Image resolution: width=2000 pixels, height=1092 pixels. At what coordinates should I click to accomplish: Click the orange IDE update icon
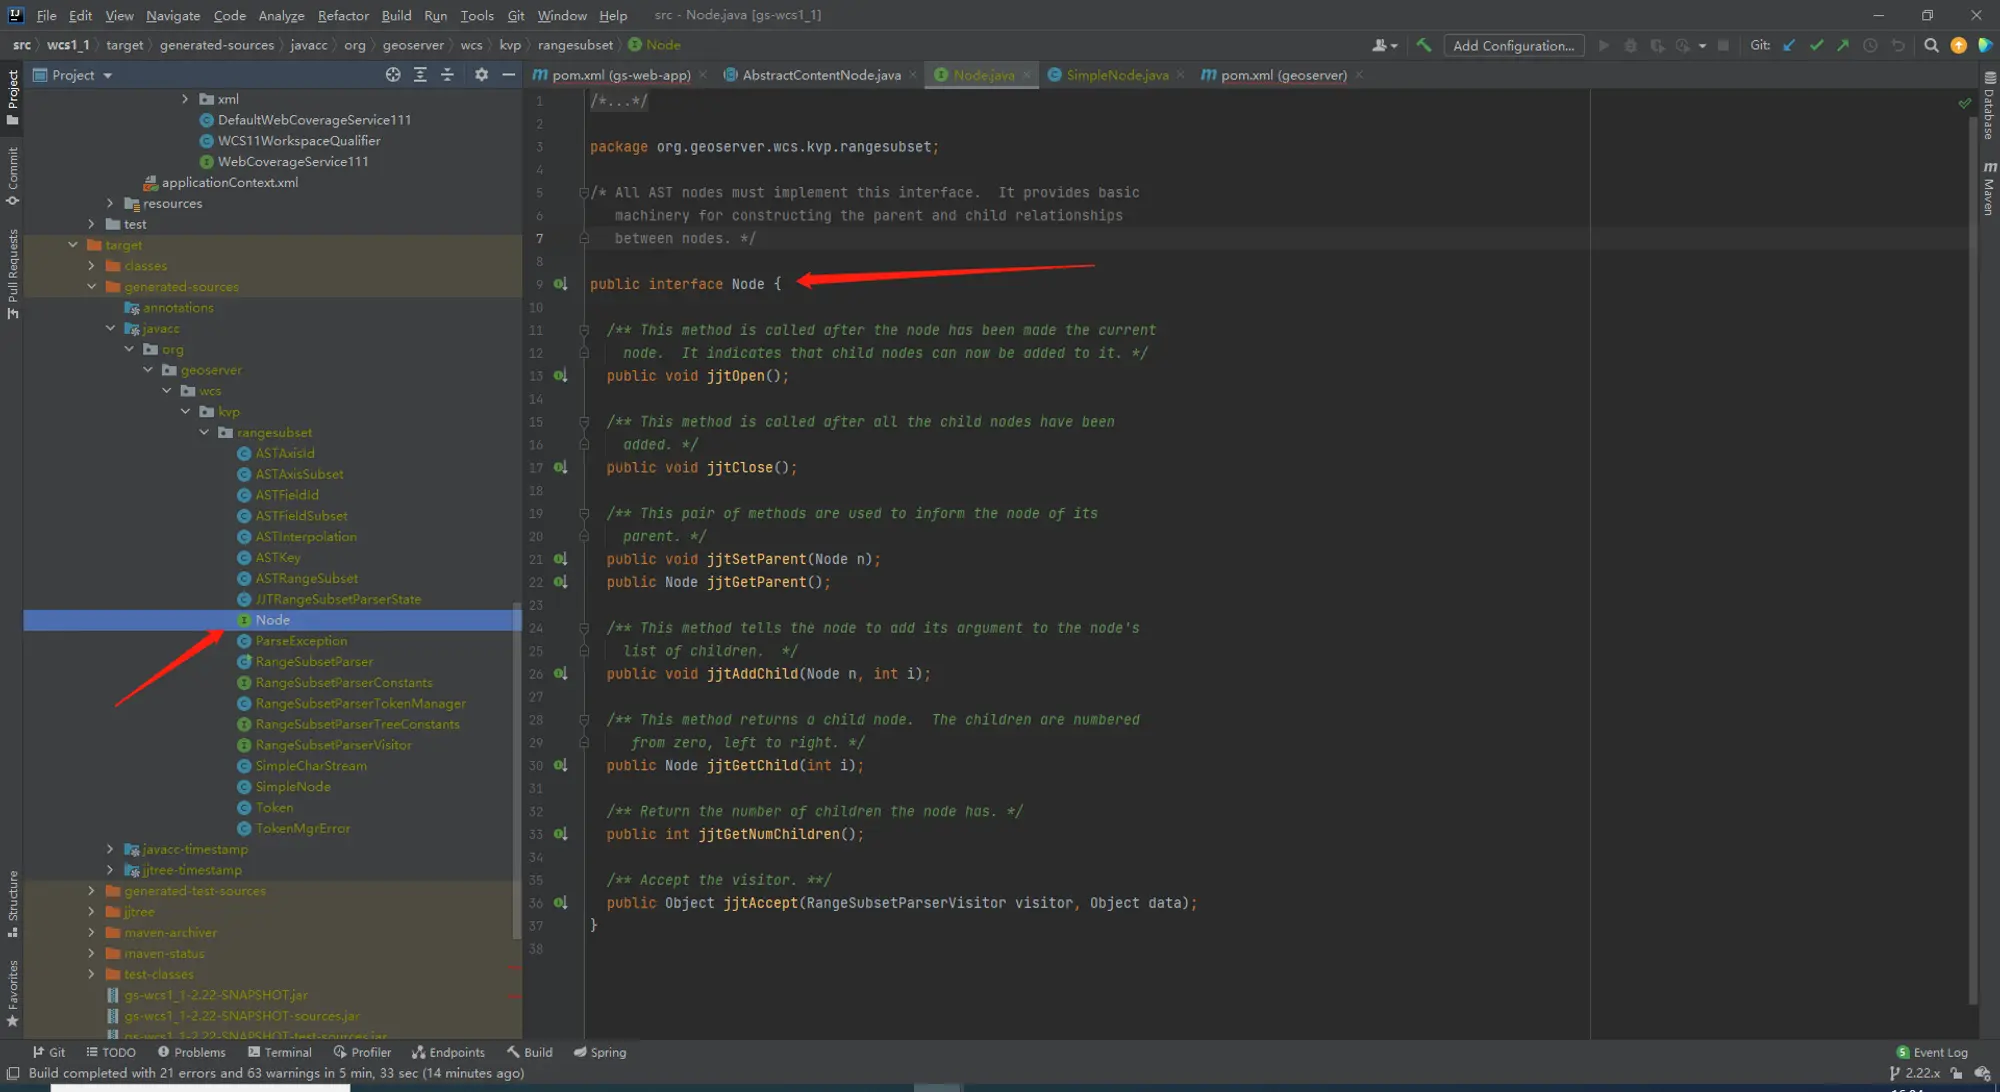pos(1958,45)
